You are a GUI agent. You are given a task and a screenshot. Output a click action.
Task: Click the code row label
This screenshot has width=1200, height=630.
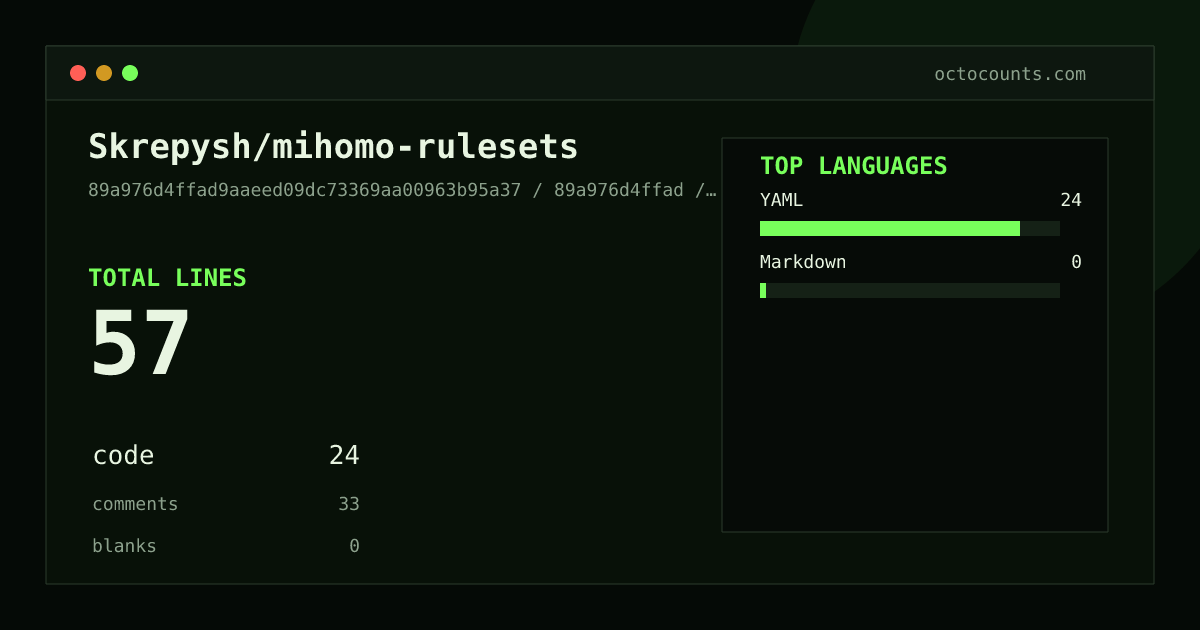[x=123, y=456]
